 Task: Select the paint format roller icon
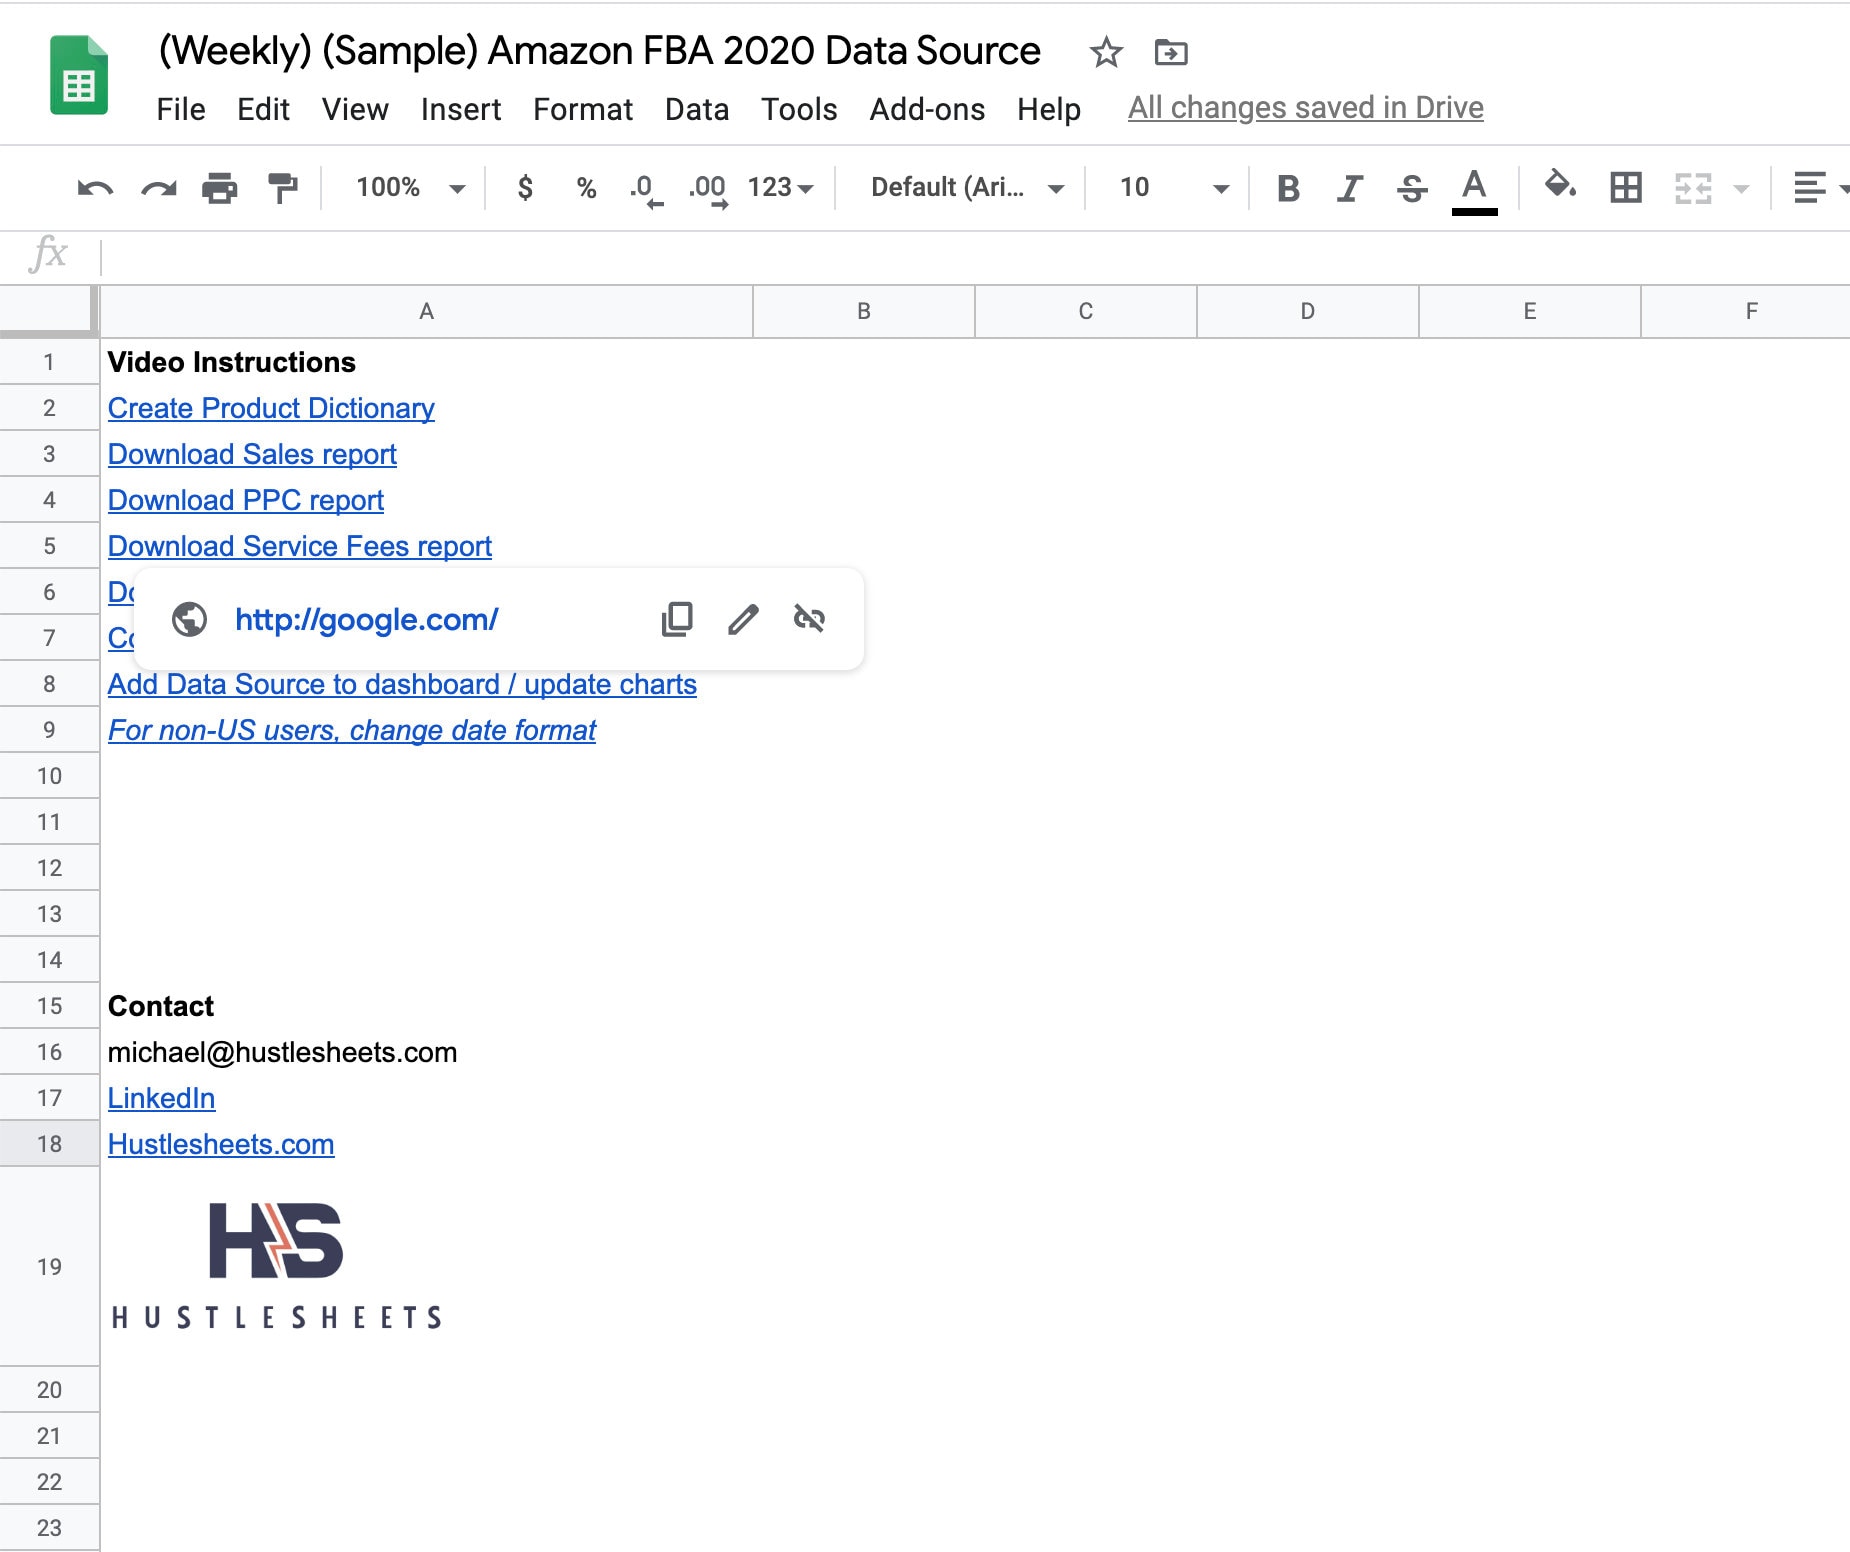point(283,188)
